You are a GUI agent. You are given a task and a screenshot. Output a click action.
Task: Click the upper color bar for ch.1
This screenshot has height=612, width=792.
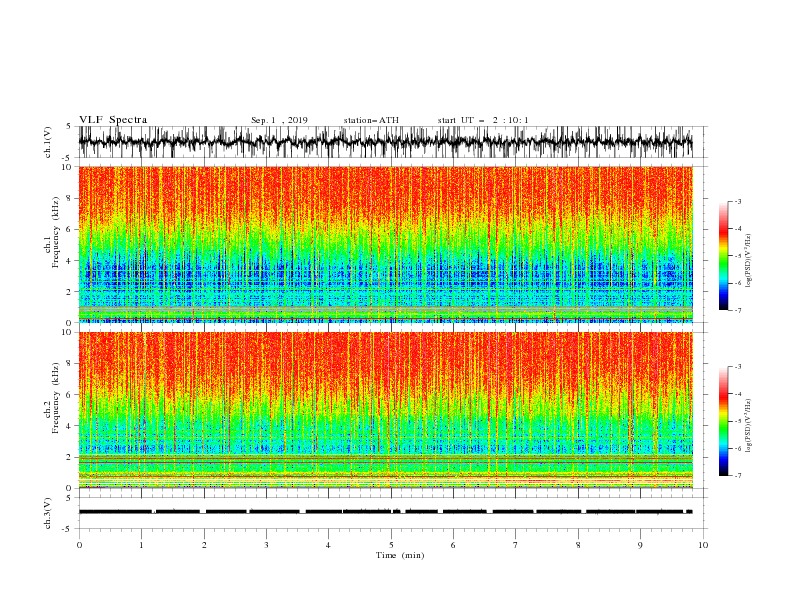pyautogui.click(x=723, y=256)
